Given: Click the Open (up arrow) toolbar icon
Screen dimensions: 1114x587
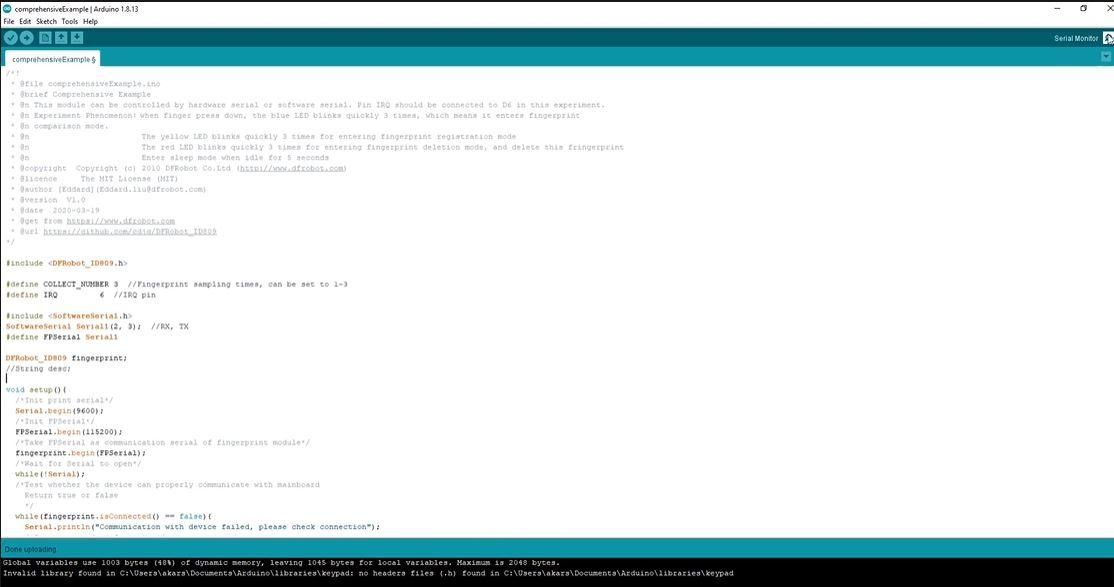Looking at the screenshot, I should (62, 37).
